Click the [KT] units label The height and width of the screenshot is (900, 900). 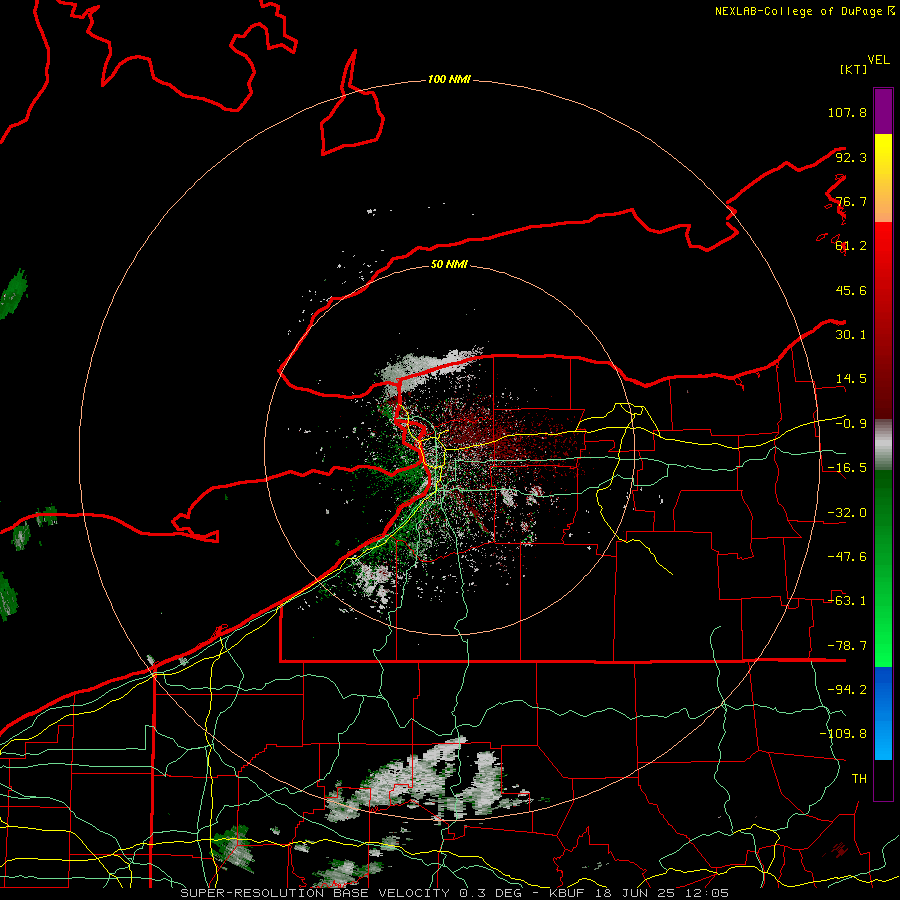click(x=854, y=69)
